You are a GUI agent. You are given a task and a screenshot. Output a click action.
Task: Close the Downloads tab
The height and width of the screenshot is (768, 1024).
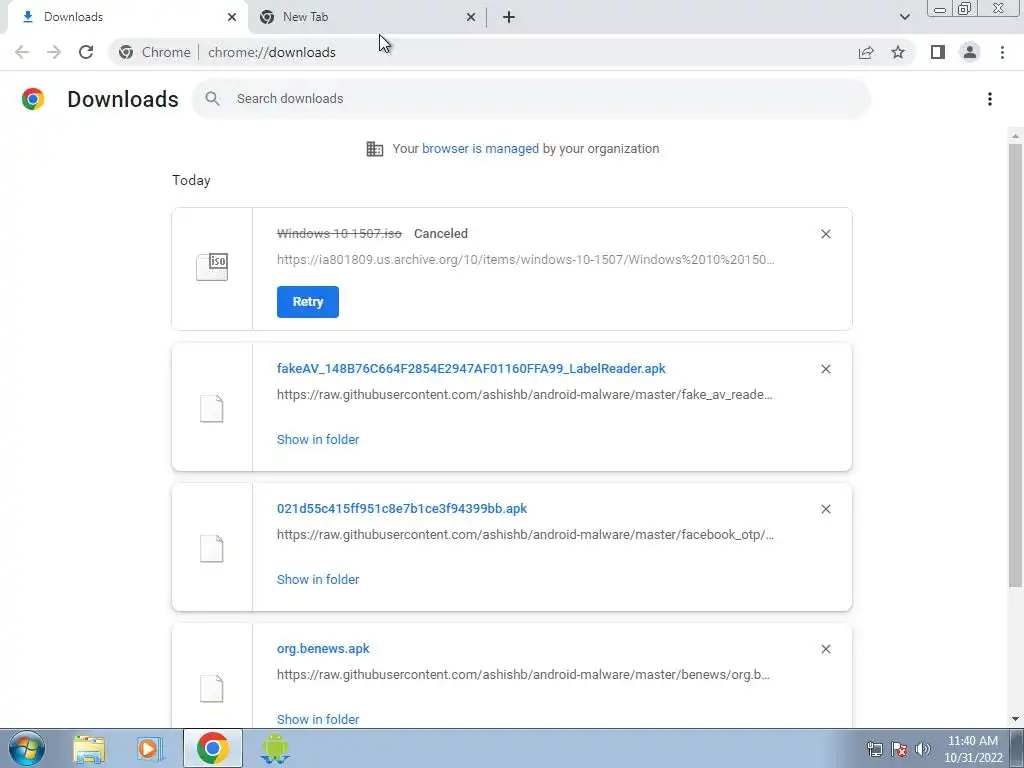coord(232,17)
